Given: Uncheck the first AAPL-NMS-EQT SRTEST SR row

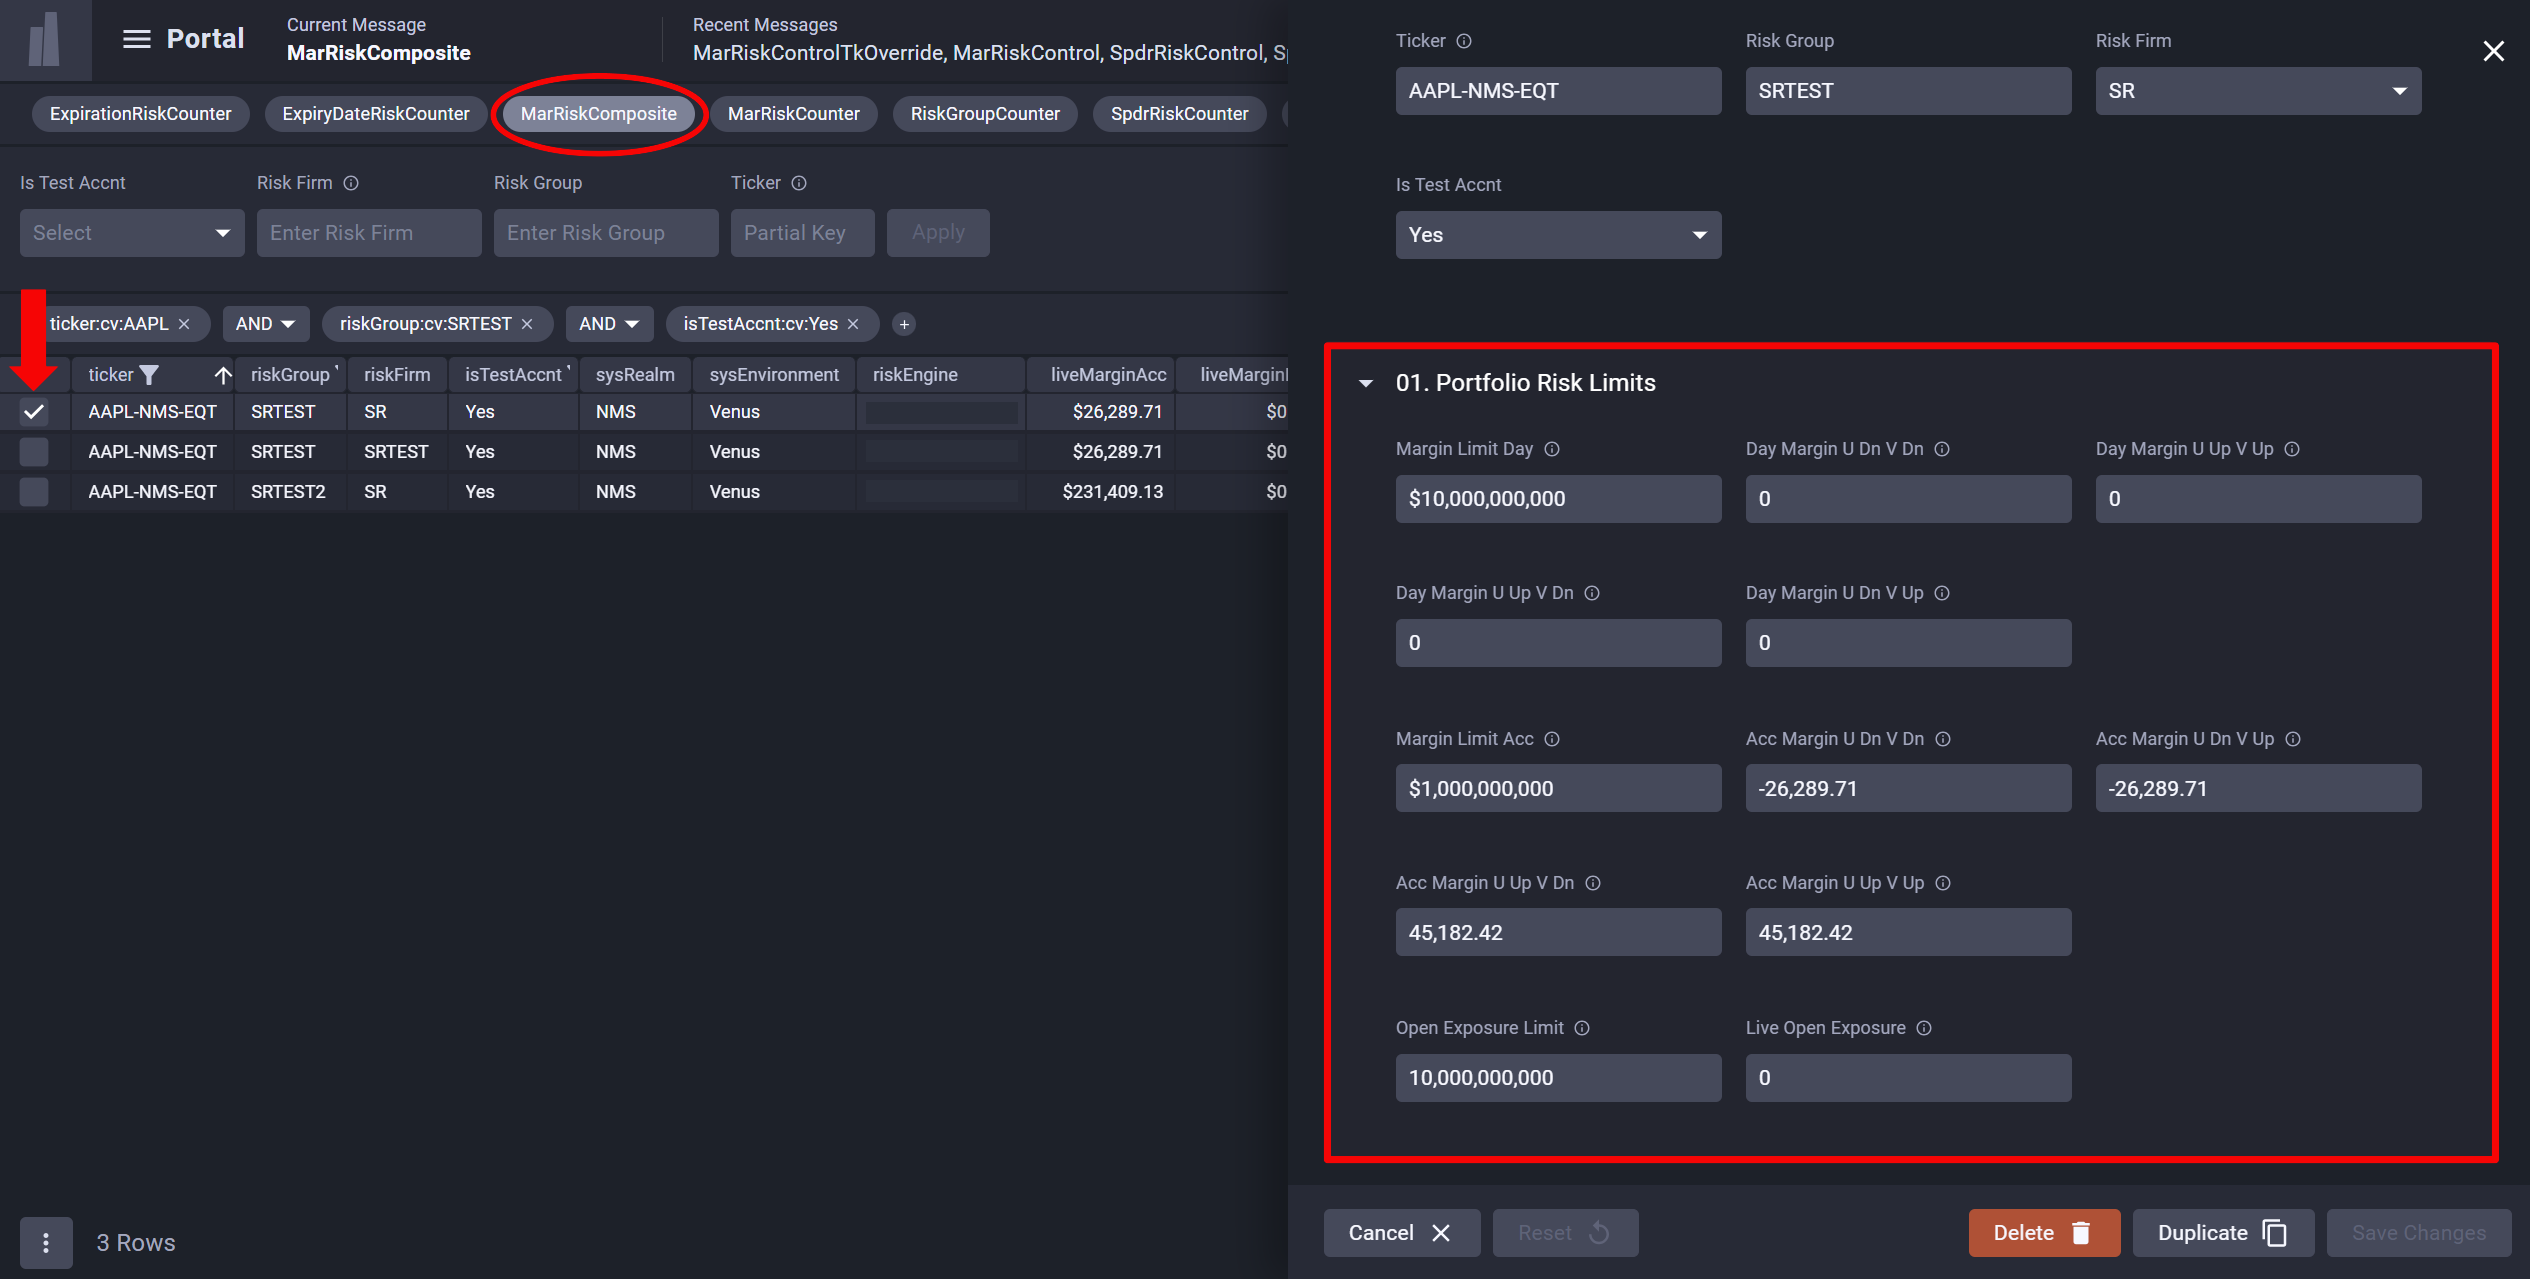Looking at the screenshot, I should [34, 412].
